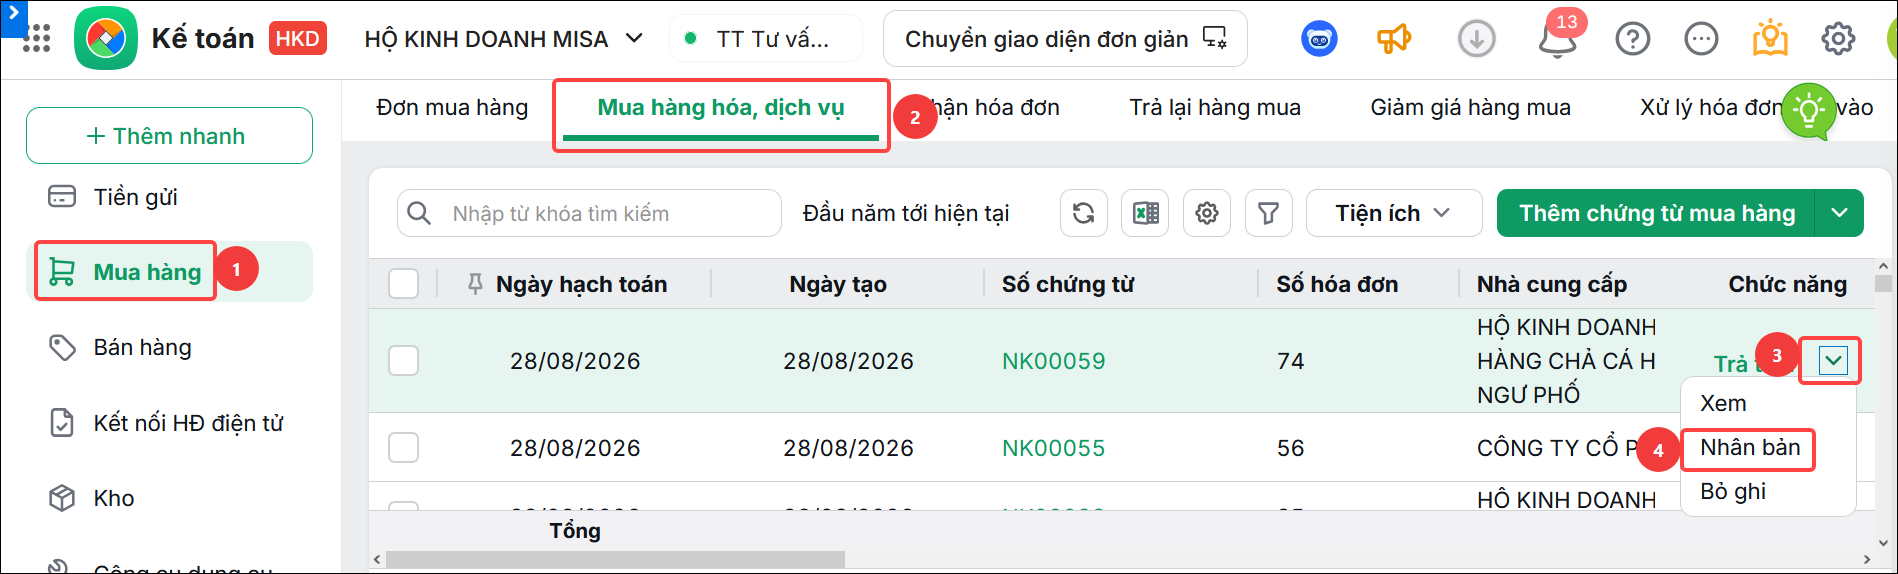Open table settings gear icon in toolbar
Image resolution: width=1898 pixels, height=574 pixels.
point(1207,213)
